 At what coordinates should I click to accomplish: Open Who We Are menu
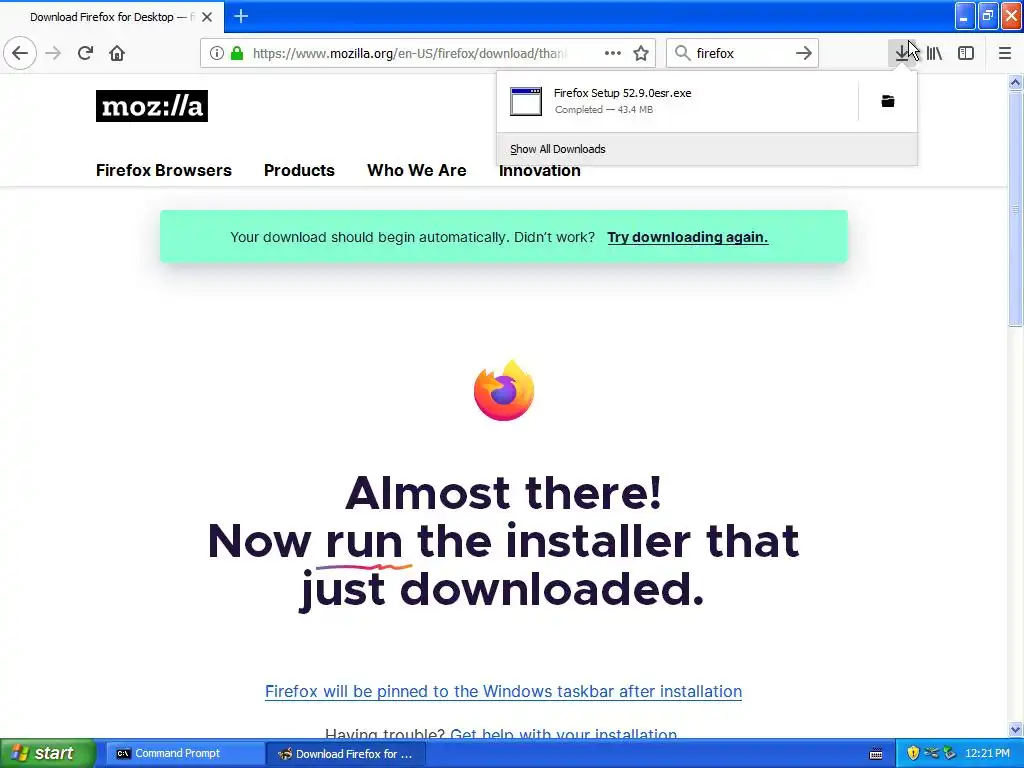point(417,170)
